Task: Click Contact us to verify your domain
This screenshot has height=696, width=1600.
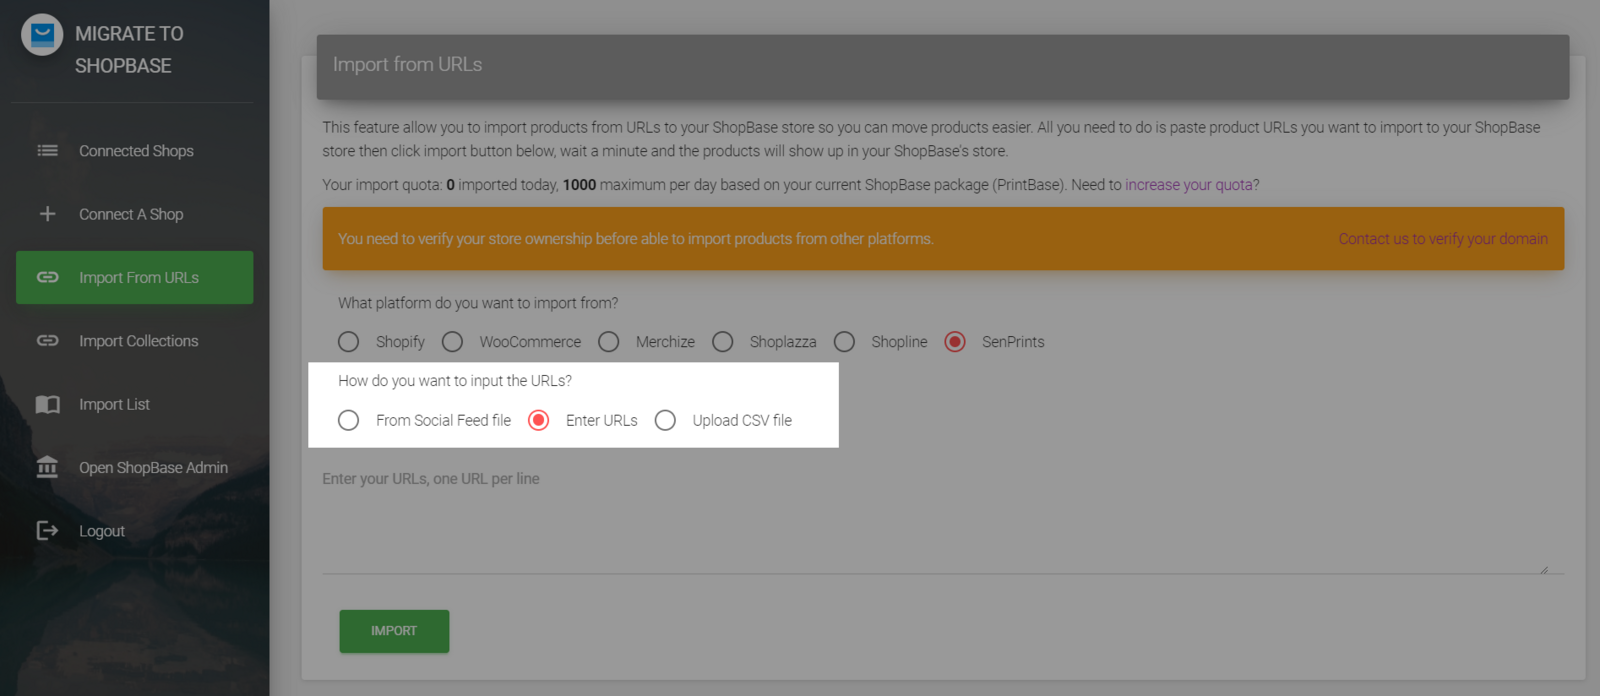Action: pyautogui.click(x=1443, y=239)
